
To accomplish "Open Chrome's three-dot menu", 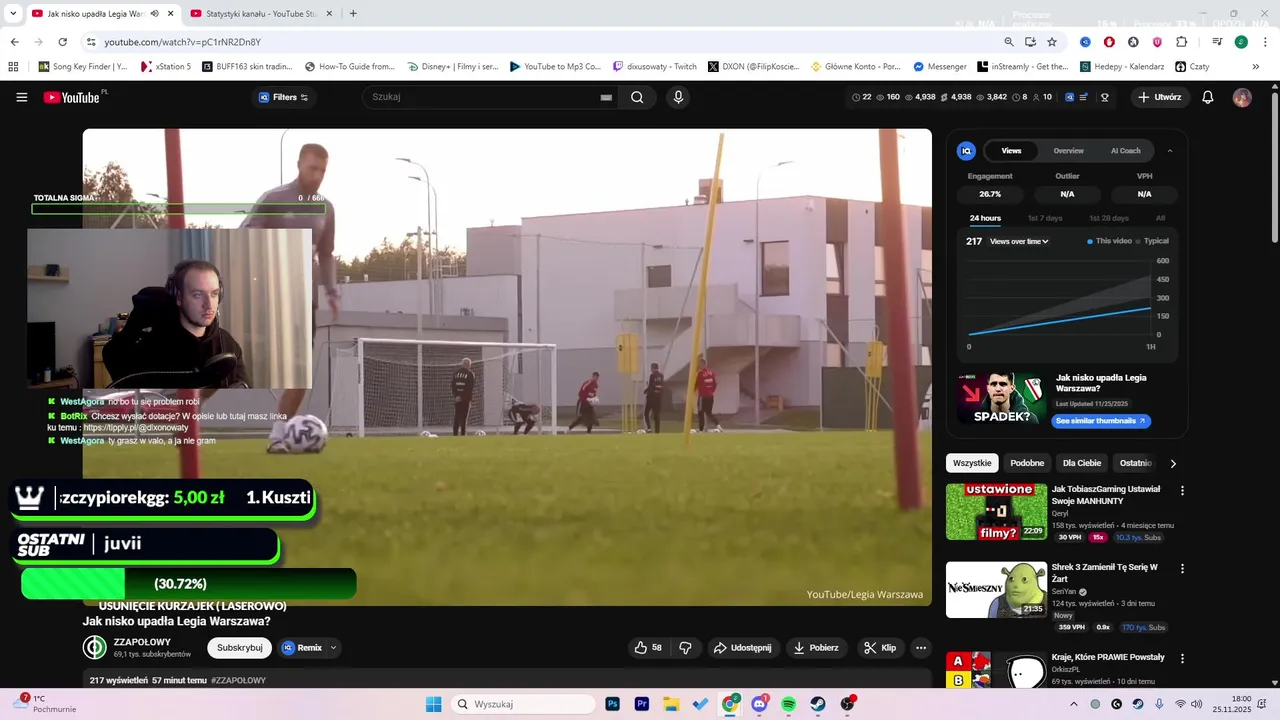I will [1263, 42].
